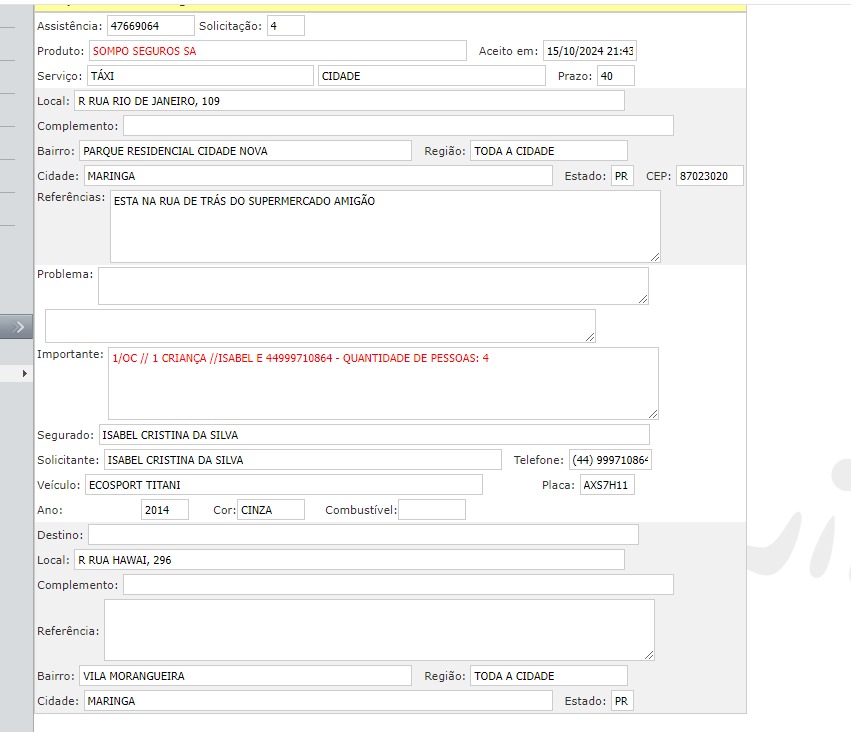Click inside the empty Problema text area

coord(372,285)
